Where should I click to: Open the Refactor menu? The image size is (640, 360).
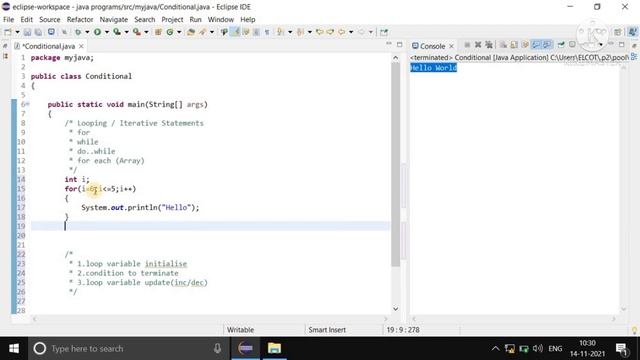[80, 20]
